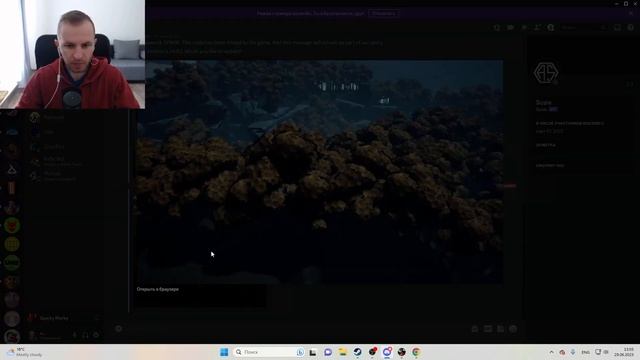This screenshot has height=360, width=640.
Task: Open Bing icon inside taskbar search
Action: coord(300,352)
